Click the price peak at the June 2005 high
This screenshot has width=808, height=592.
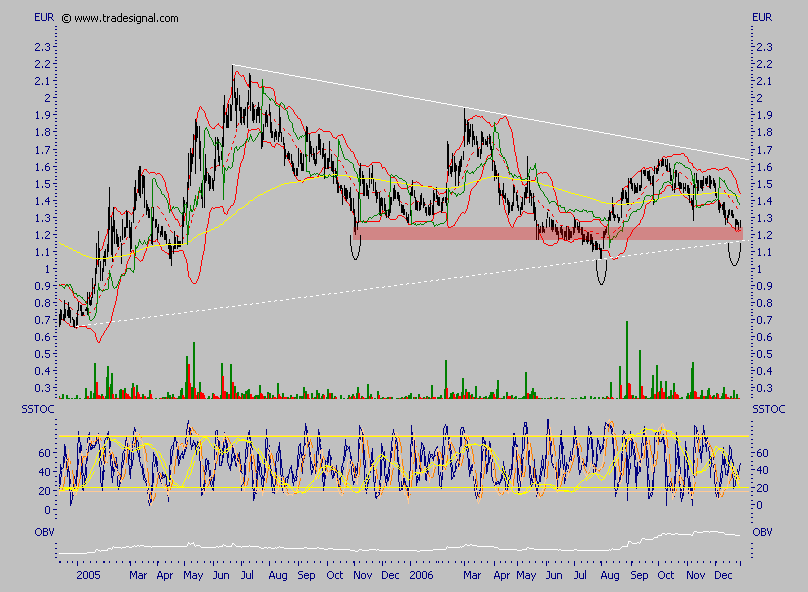point(232,68)
